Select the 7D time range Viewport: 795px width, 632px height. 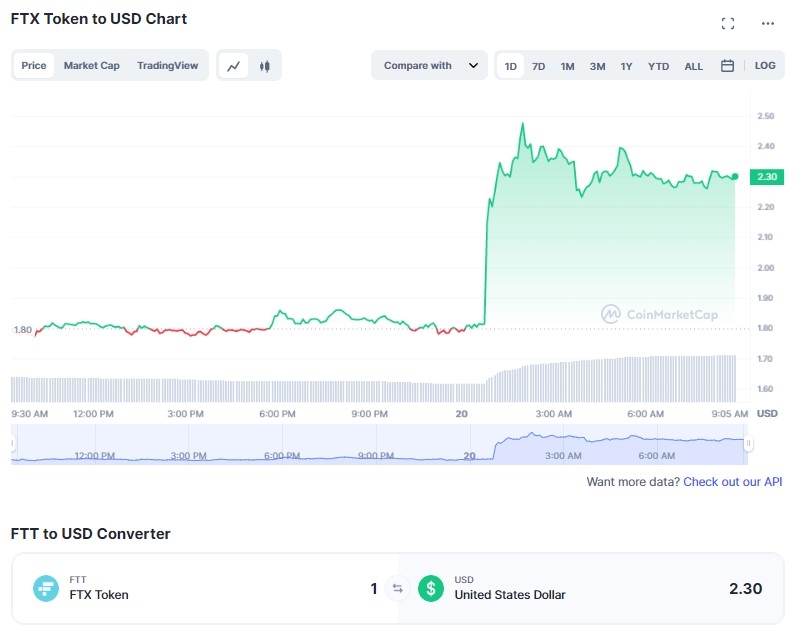click(x=538, y=66)
